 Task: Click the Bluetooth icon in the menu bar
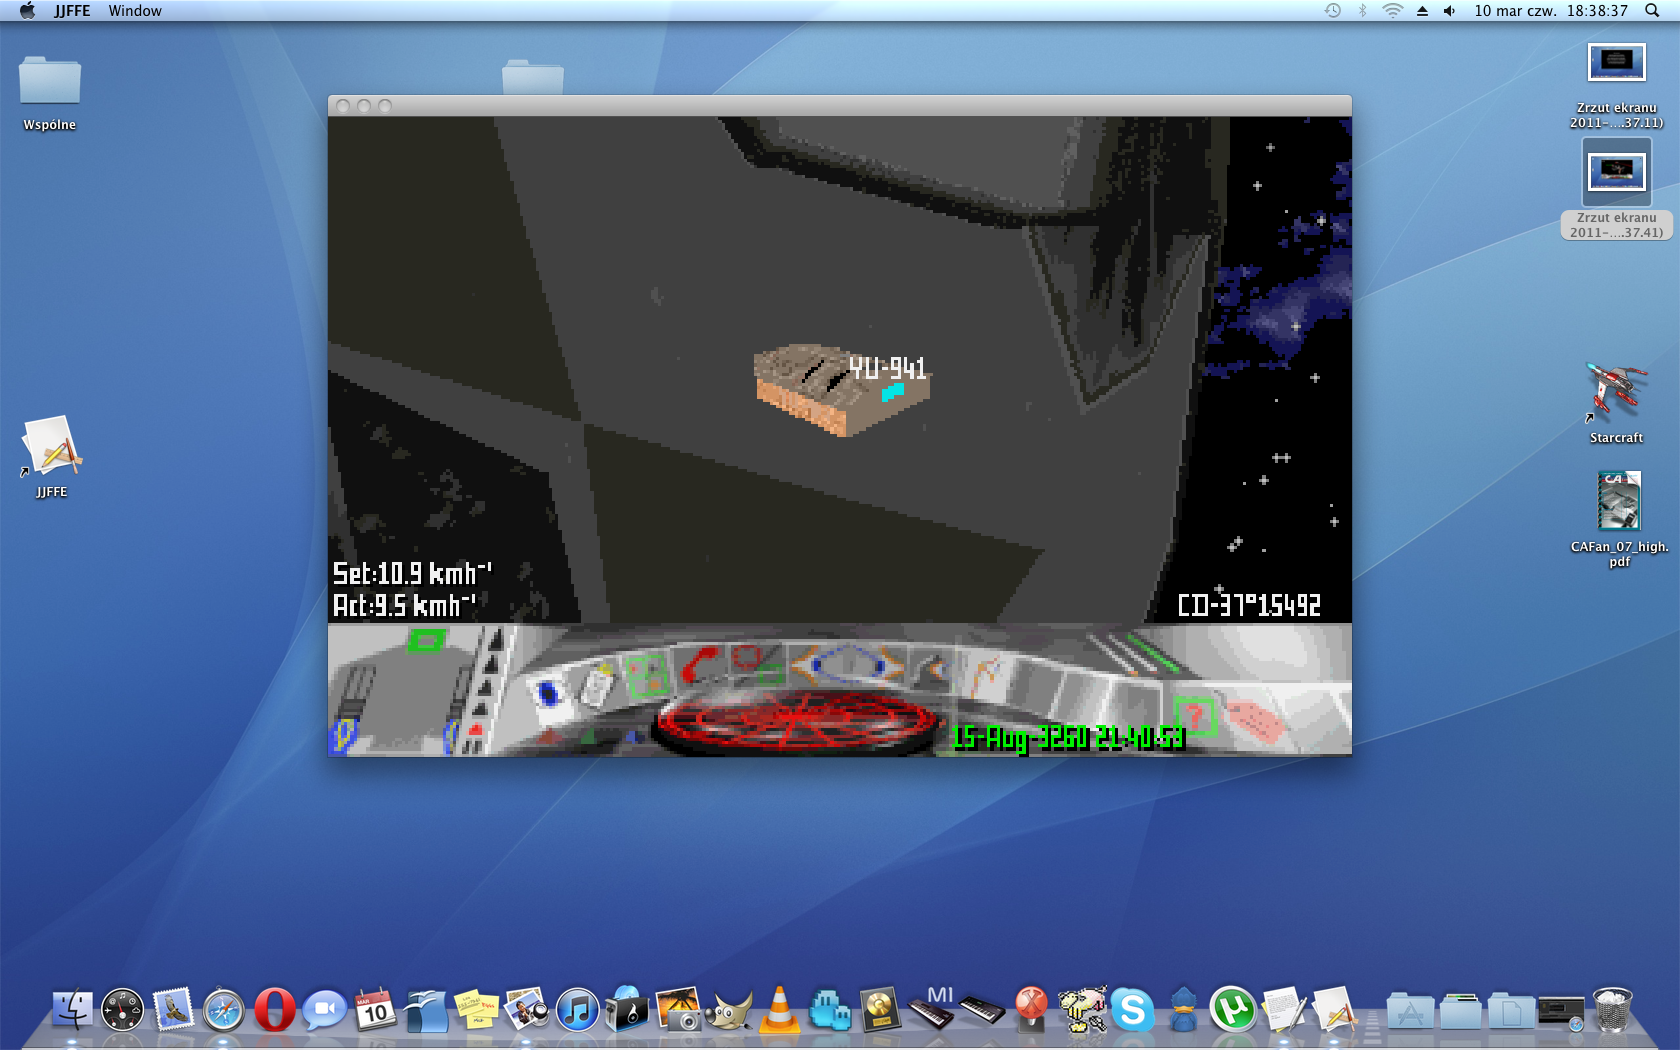[1362, 11]
